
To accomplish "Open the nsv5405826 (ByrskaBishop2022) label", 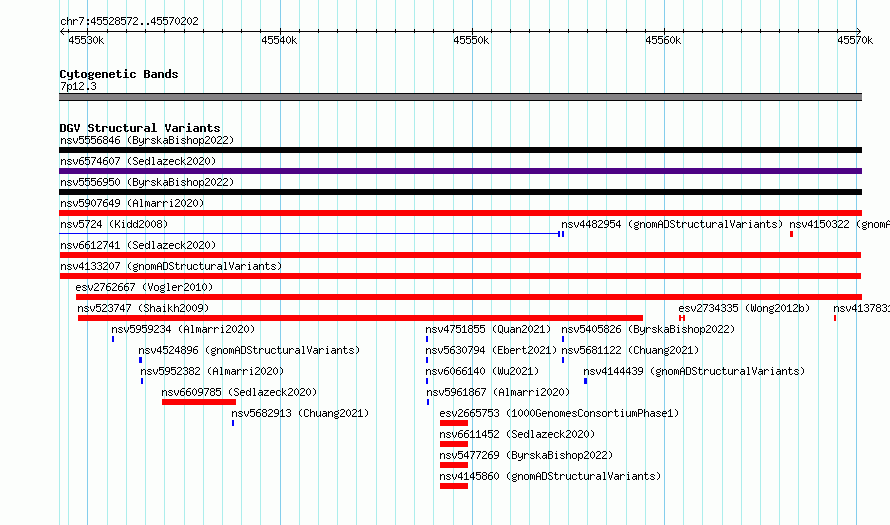I will (x=648, y=329).
